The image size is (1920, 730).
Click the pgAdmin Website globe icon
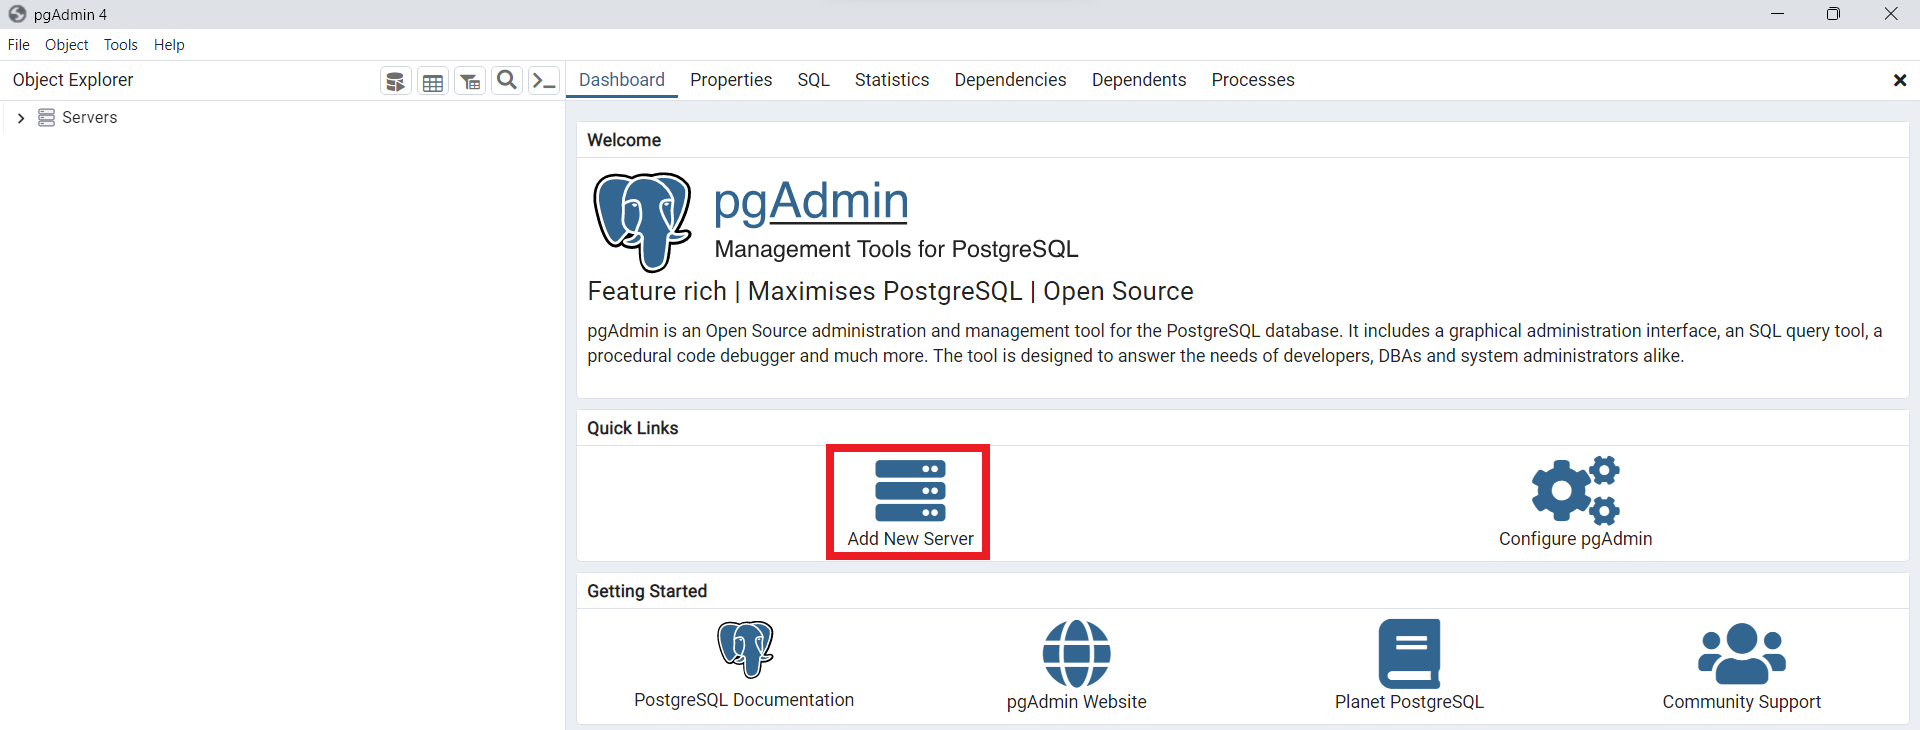pos(1077,653)
